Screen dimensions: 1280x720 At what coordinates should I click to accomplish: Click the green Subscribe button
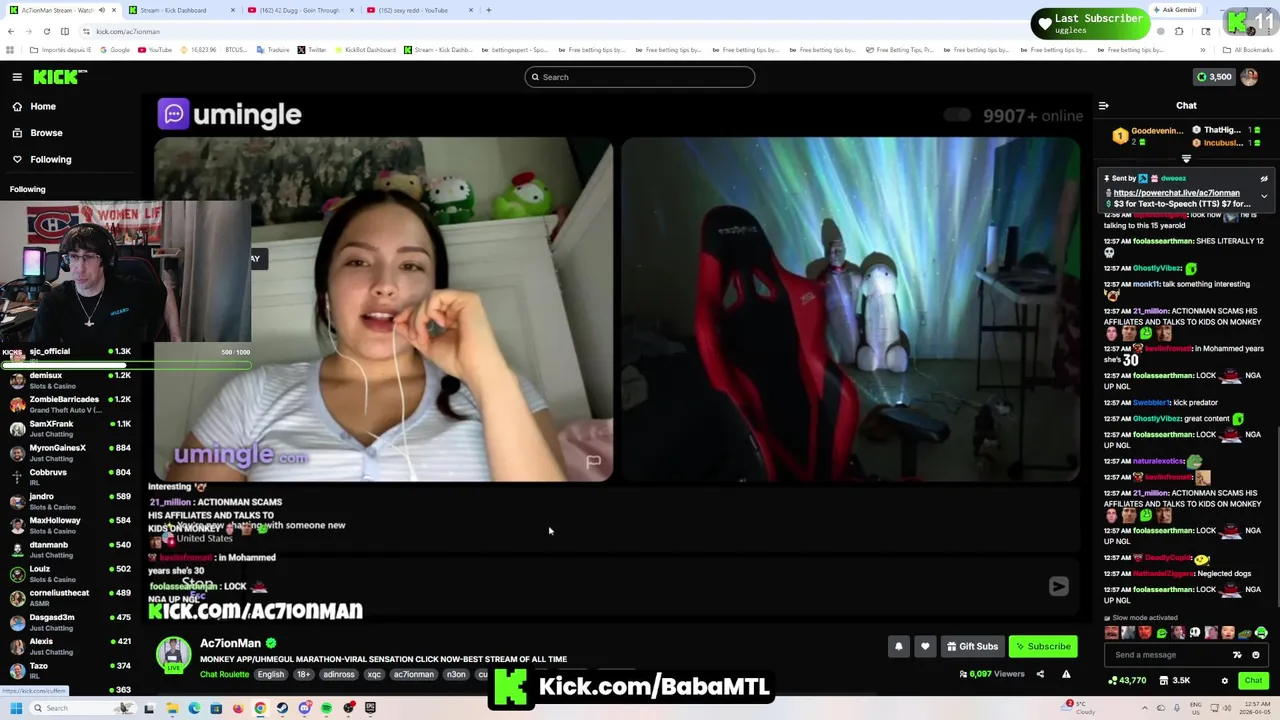pyautogui.click(x=1043, y=646)
